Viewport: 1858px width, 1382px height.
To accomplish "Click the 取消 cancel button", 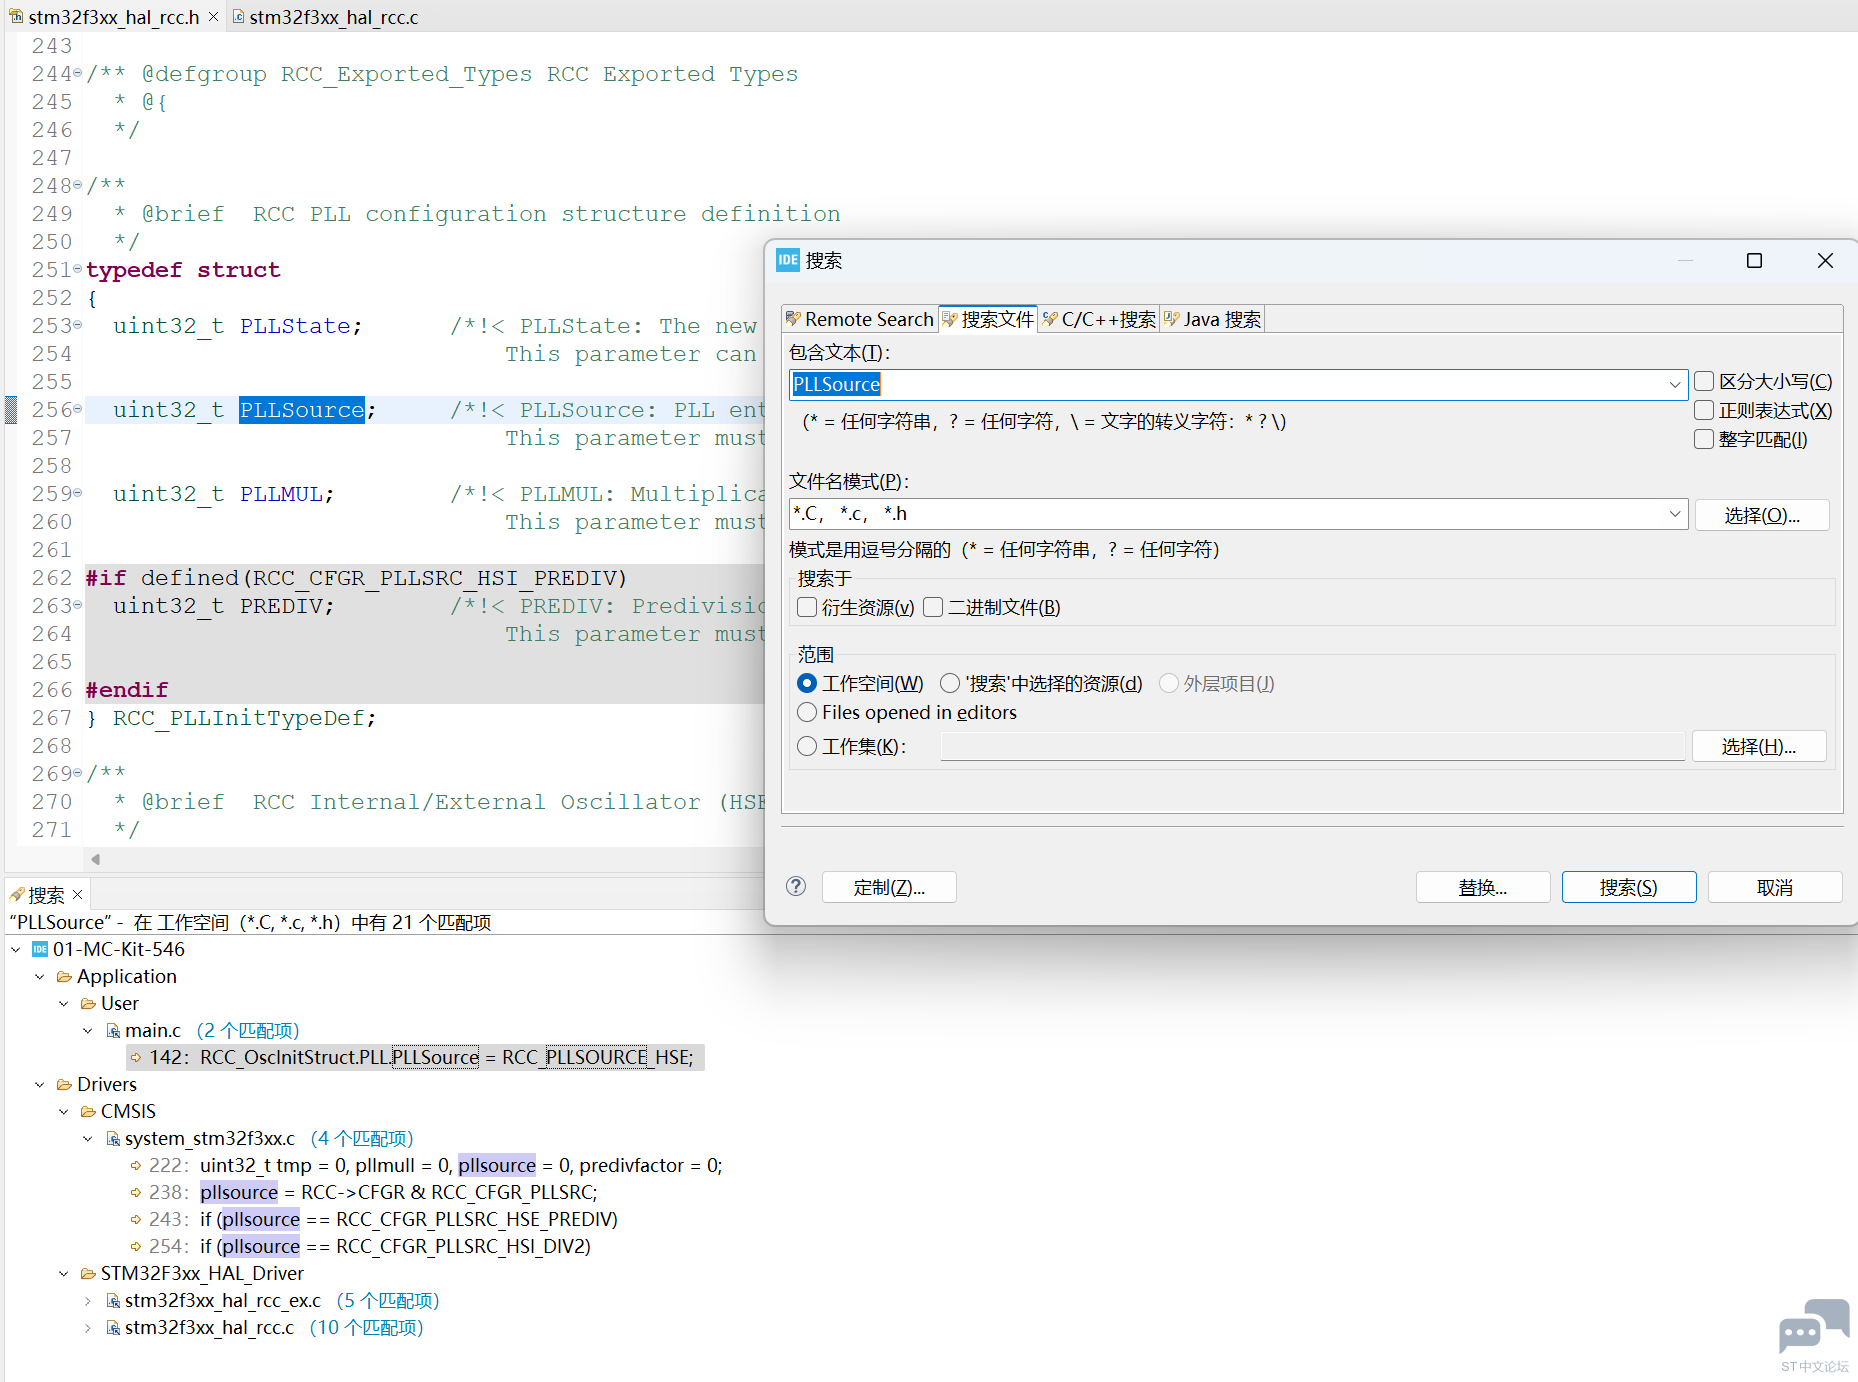I will pos(1775,887).
